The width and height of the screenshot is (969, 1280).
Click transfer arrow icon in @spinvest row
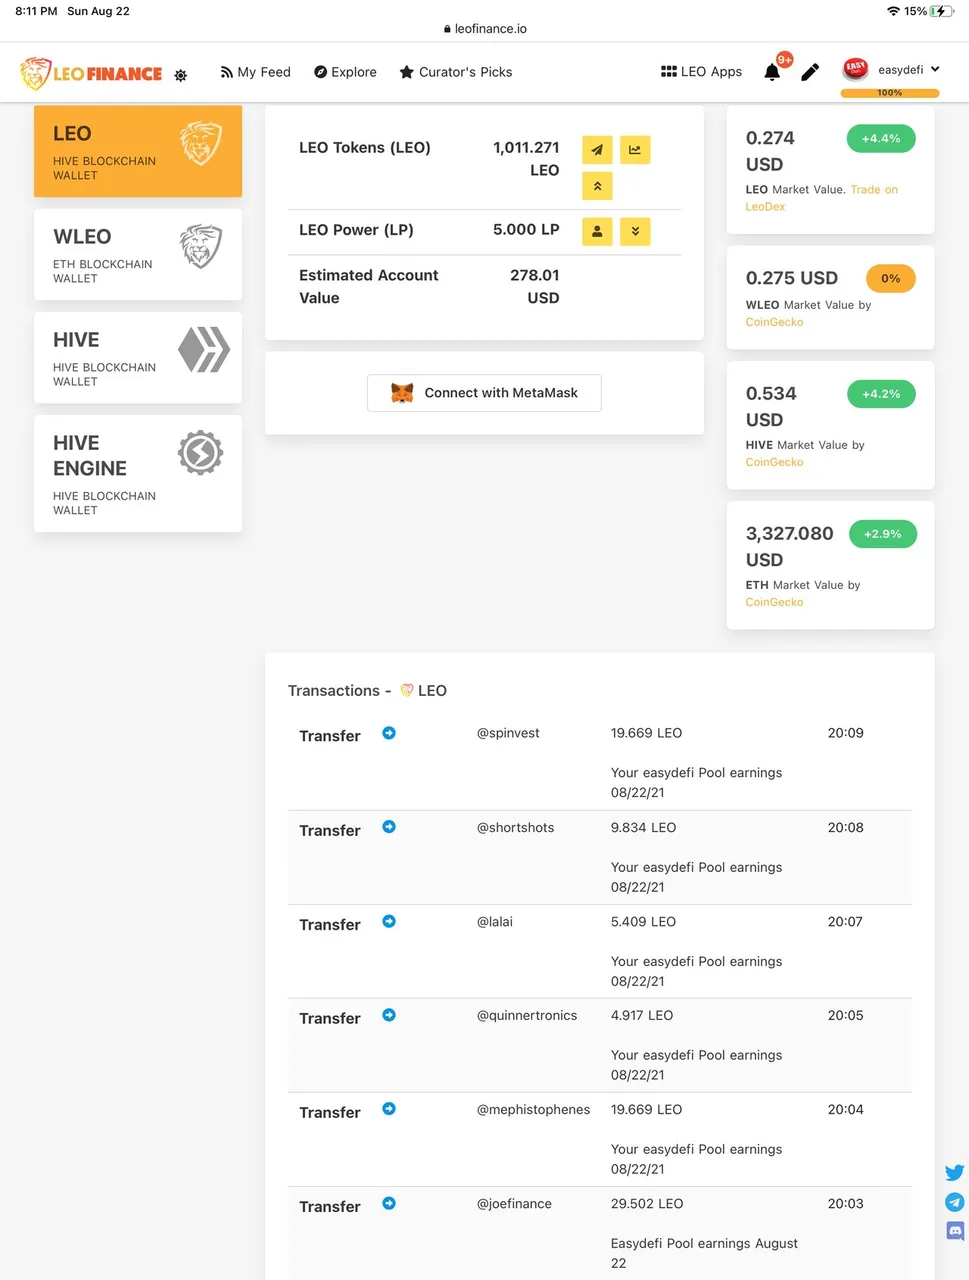click(x=389, y=733)
